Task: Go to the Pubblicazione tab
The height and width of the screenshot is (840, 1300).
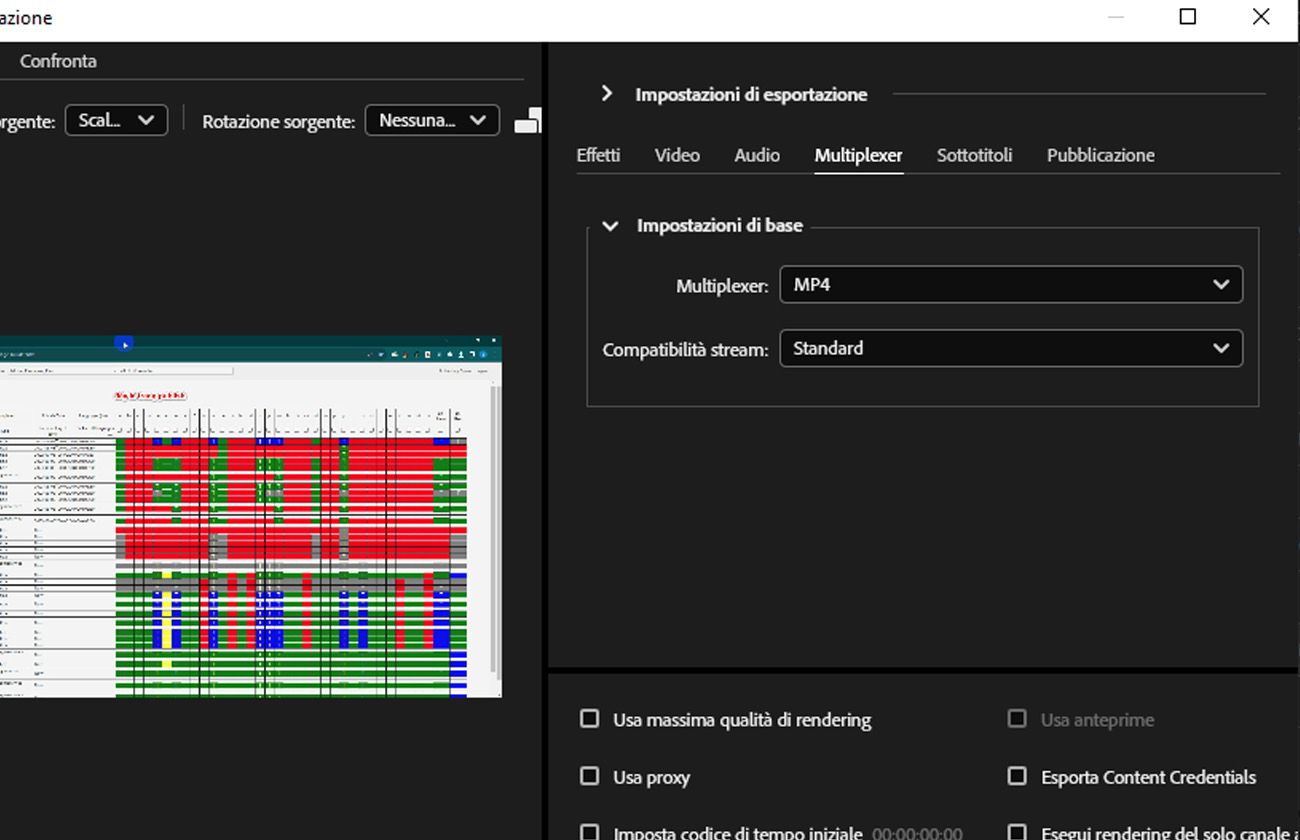Action: [x=1100, y=156]
